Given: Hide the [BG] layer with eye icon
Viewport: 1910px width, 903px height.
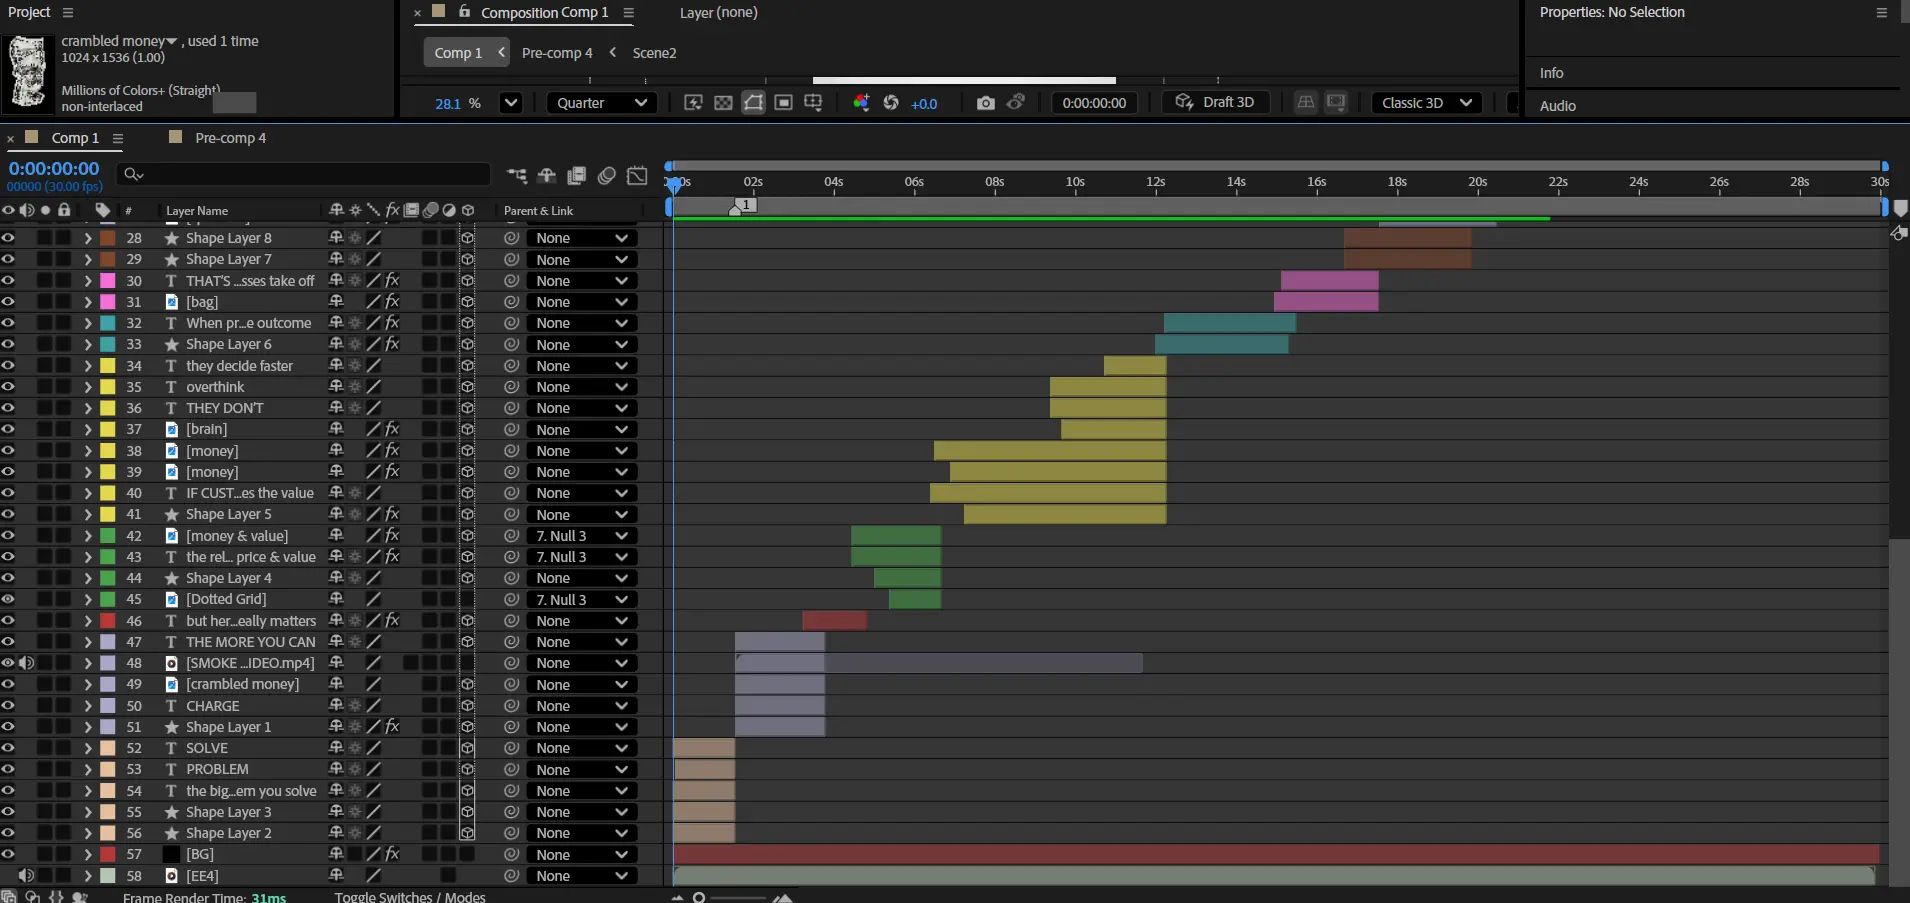Looking at the screenshot, I should point(8,854).
